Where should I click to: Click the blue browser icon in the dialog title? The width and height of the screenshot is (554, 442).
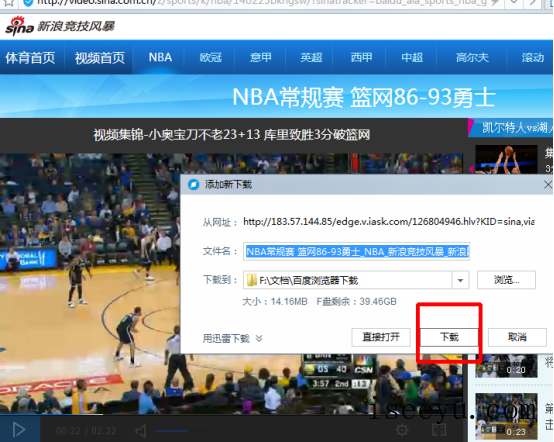pos(193,184)
